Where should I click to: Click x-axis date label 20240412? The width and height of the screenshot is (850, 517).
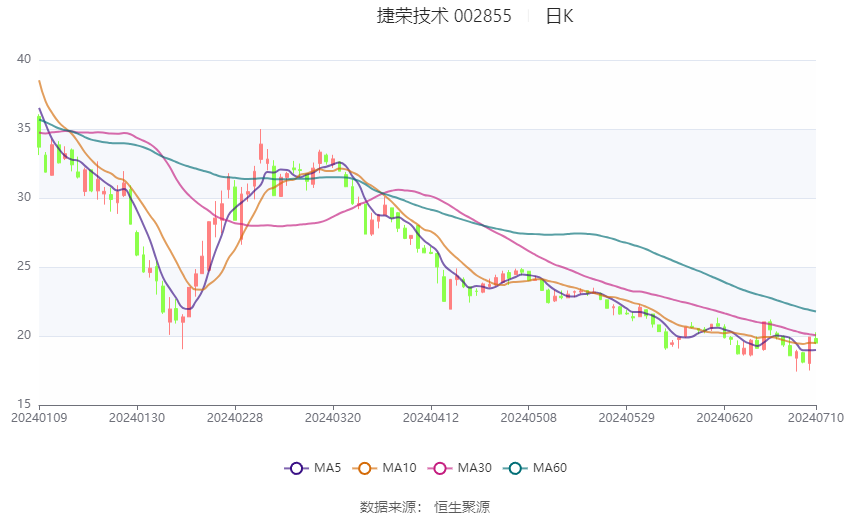point(431,418)
